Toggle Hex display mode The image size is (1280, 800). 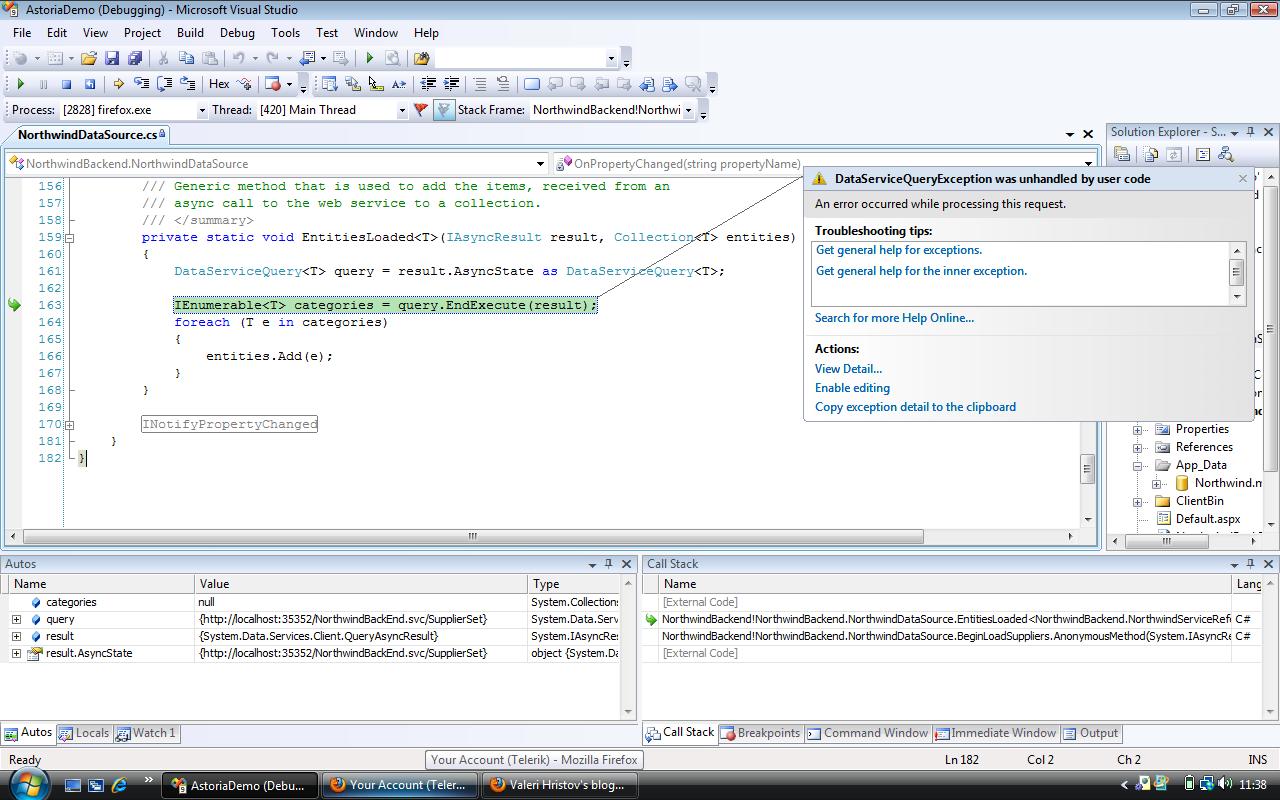pyautogui.click(x=219, y=84)
